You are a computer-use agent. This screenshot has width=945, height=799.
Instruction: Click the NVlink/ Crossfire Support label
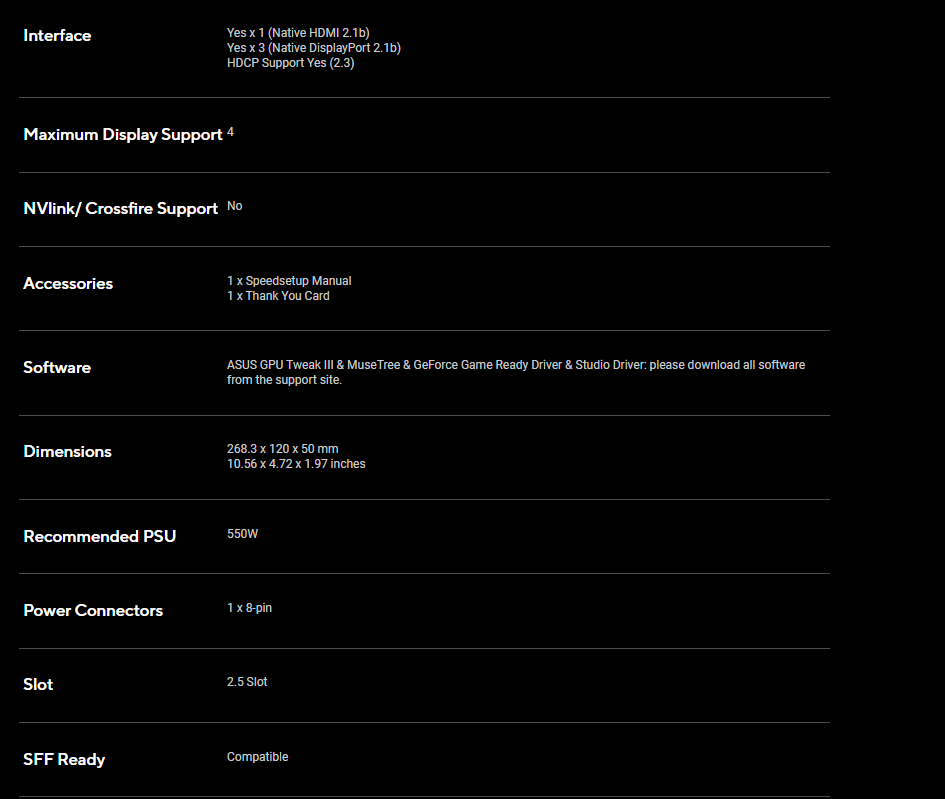click(120, 209)
